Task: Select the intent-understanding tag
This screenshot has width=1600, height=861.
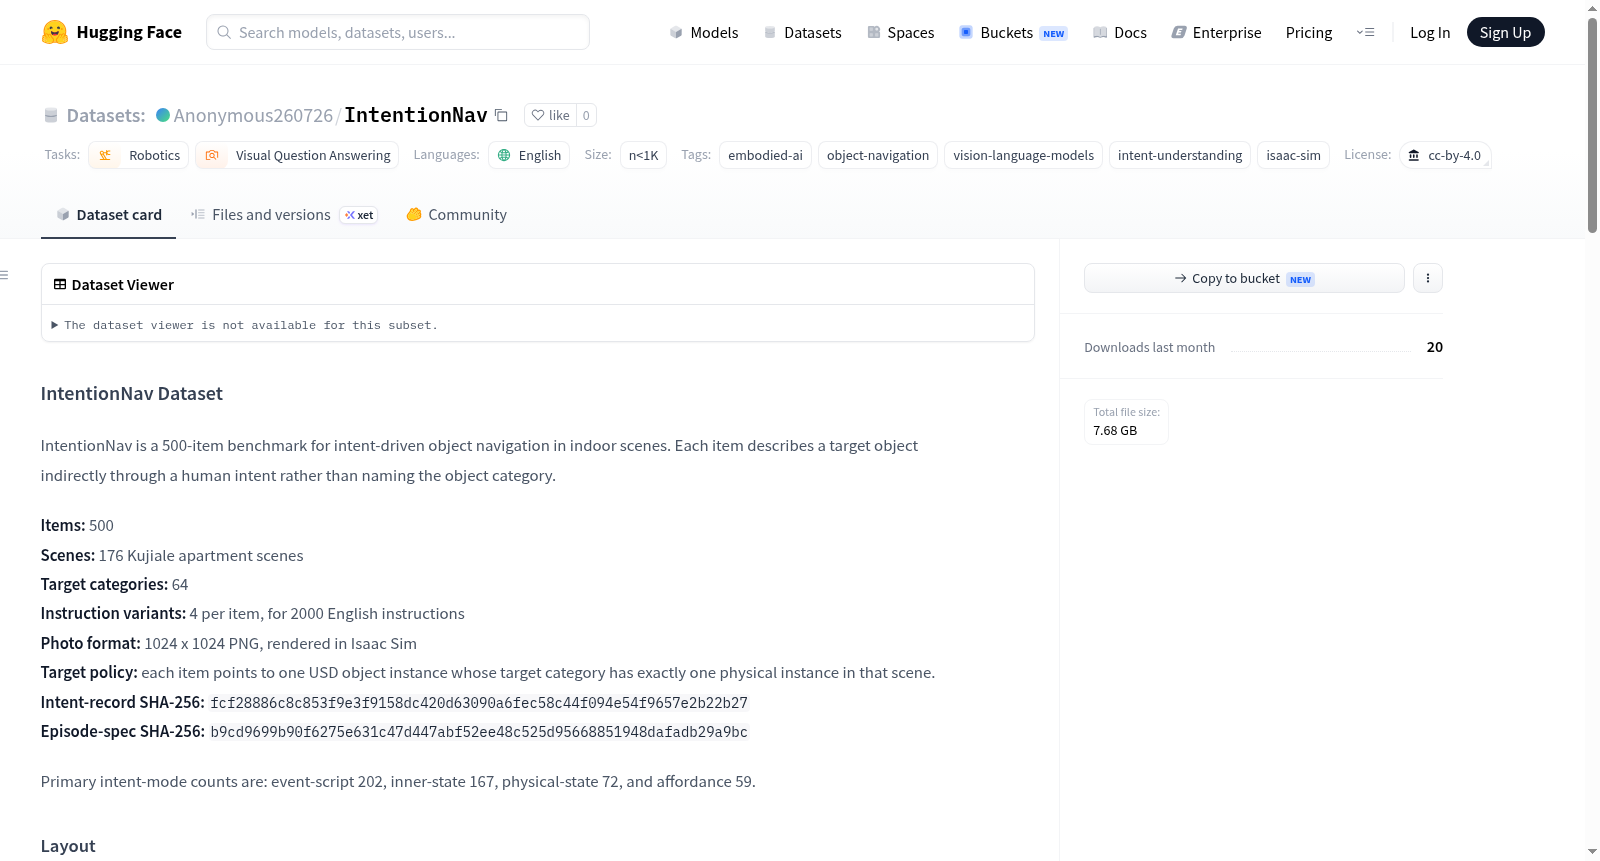Action: point(1180,155)
